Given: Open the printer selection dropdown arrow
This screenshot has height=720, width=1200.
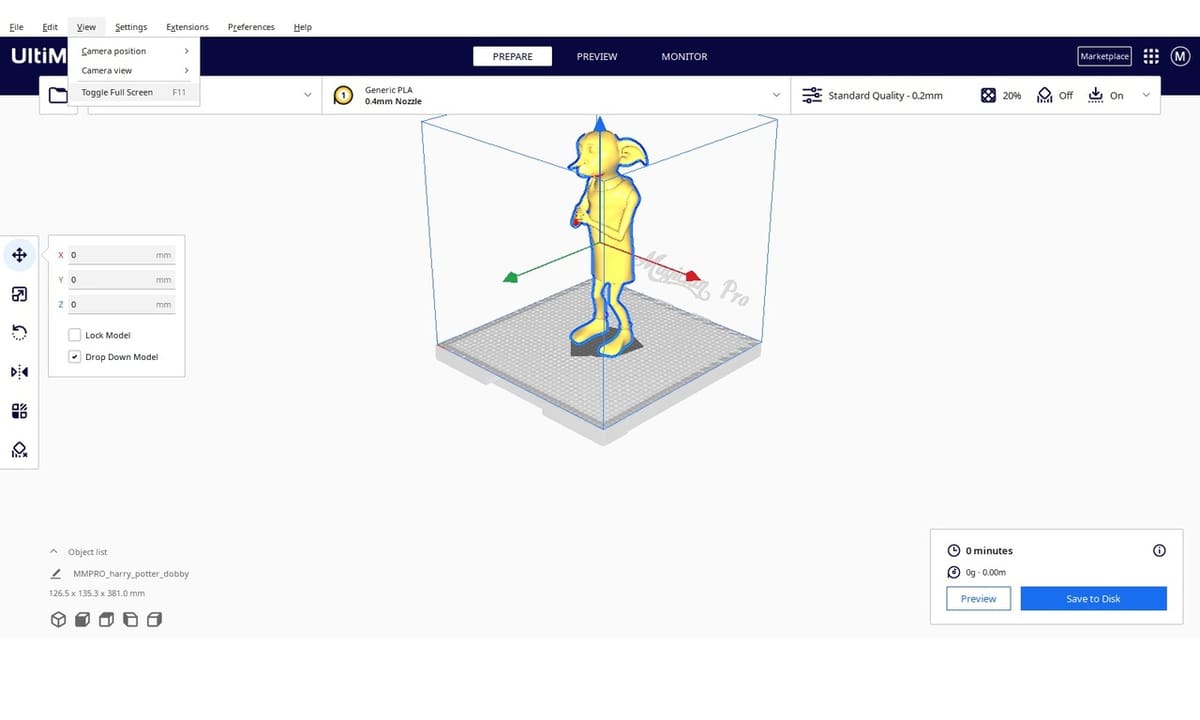Looking at the screenshot, I should 307,95.
